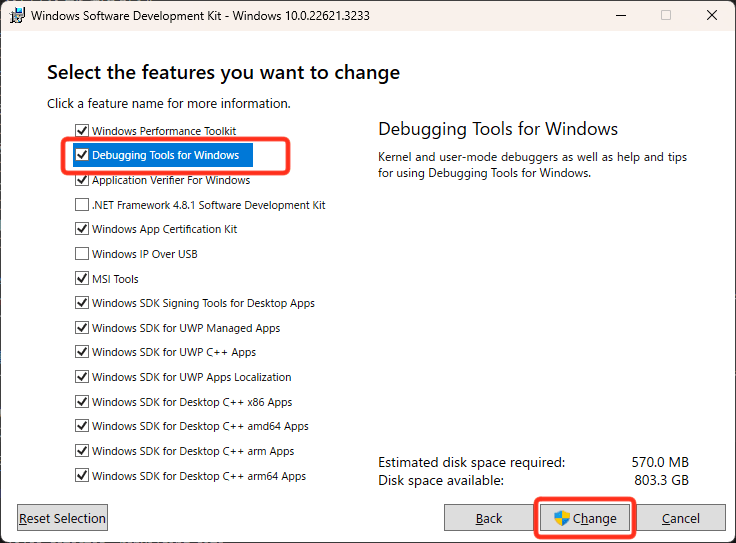Toggle Windows SDK for UWP C++ Apps checkbox

click(82, 352)
